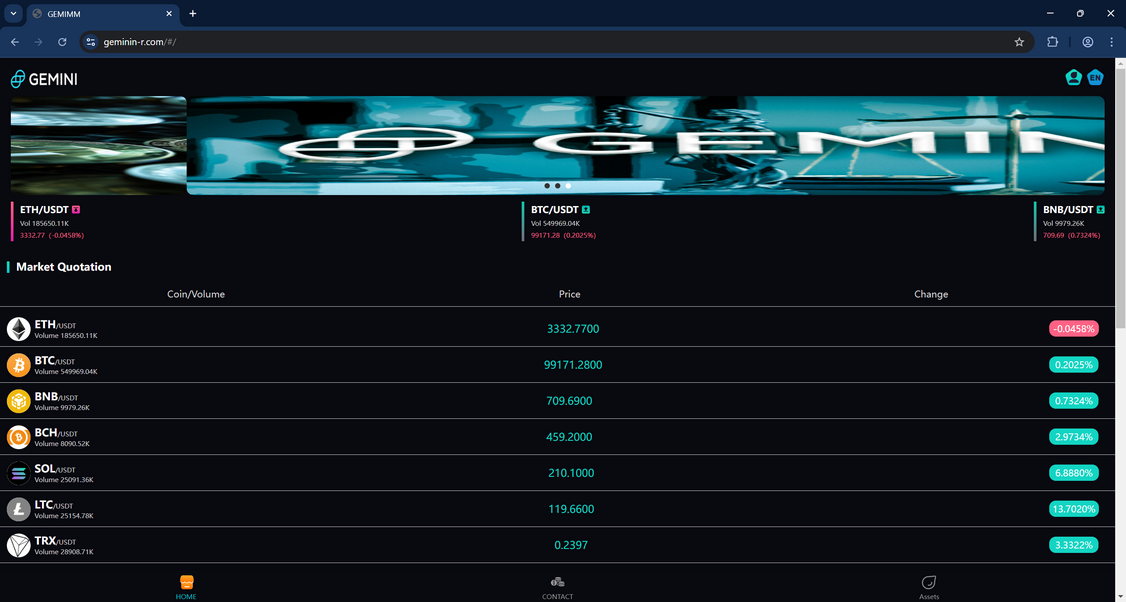Open the Chrome profile avatar icon
The width and height of the screenshot is (1126, 602).
click(x=1088, y=42)
